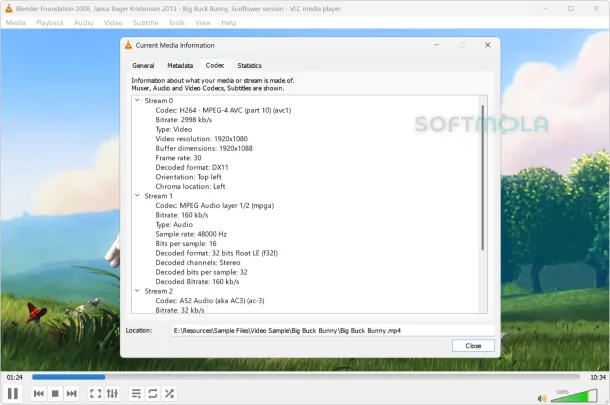Select Bits per sample: 16 row

tap(186, 244)
